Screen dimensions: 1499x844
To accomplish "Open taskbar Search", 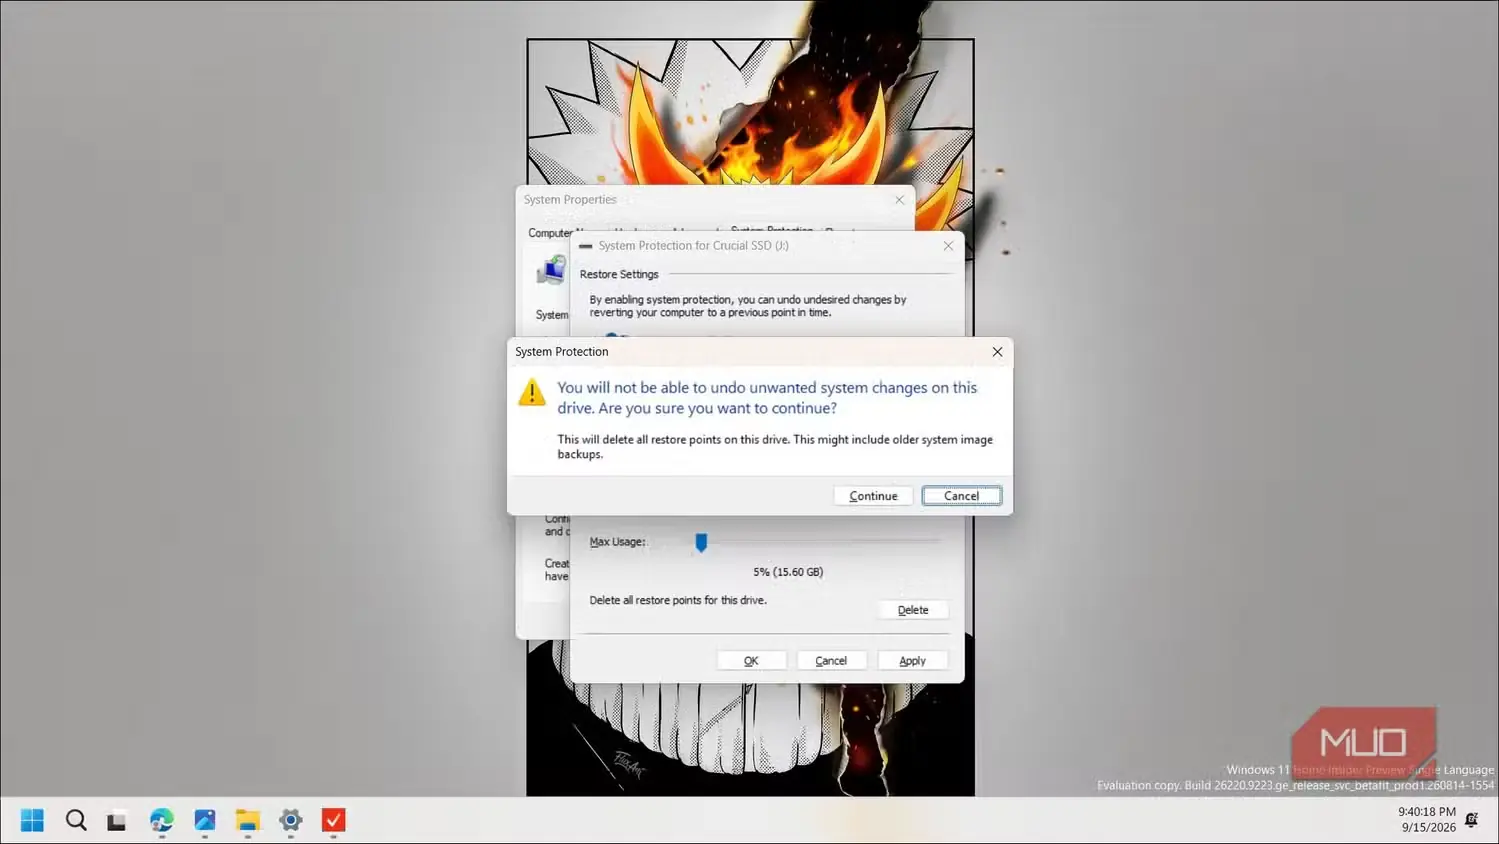I will (76, 820).
